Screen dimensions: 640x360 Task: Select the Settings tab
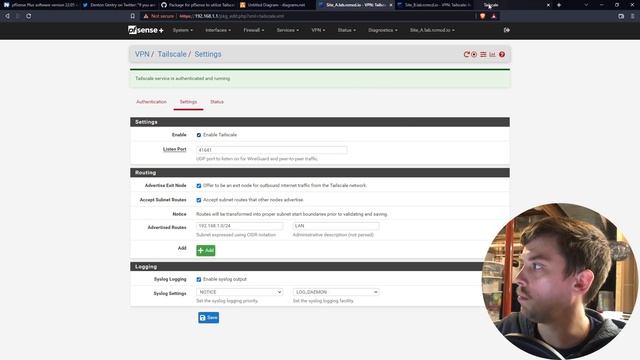(x=188, y=102)
